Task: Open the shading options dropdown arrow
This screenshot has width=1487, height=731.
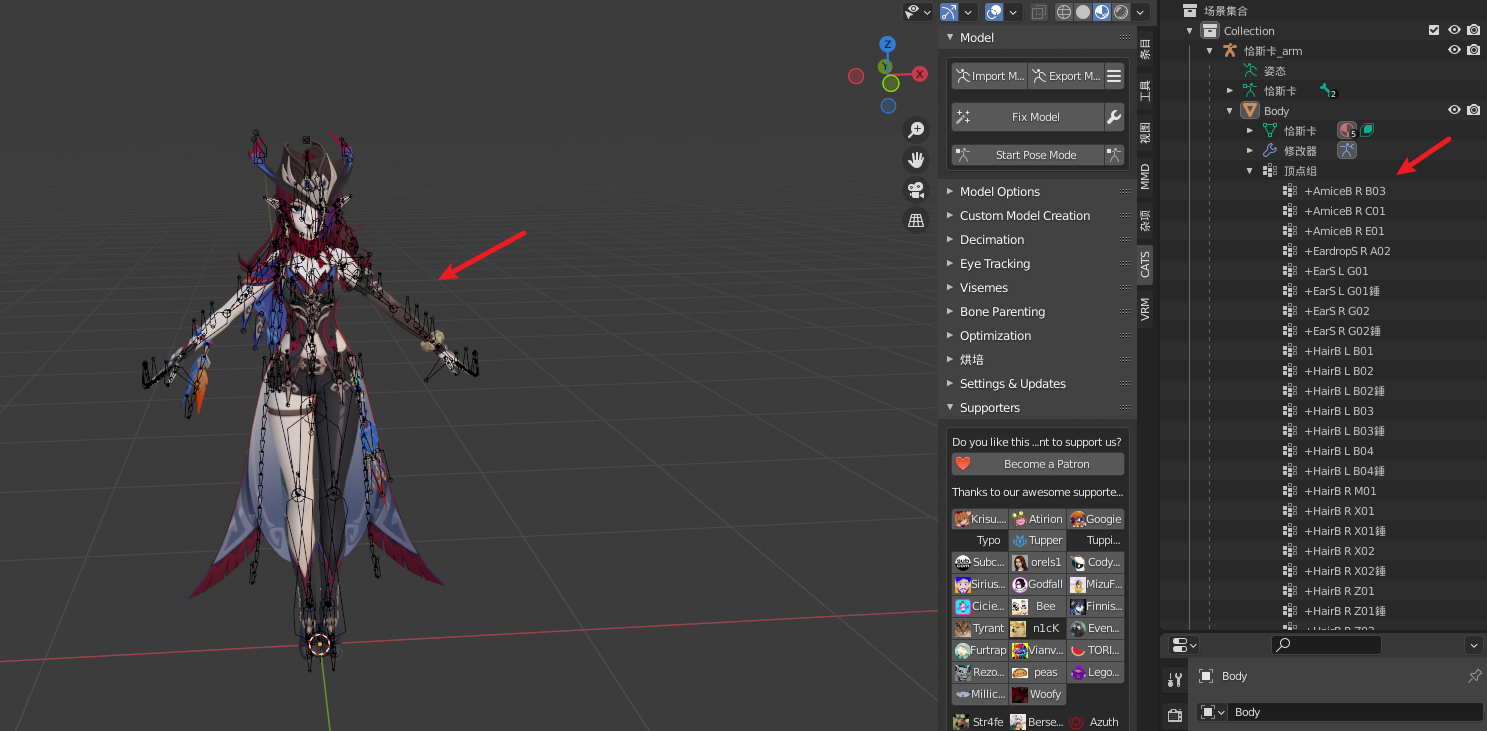Action: pyautogui.click(x=1140, y=12)
